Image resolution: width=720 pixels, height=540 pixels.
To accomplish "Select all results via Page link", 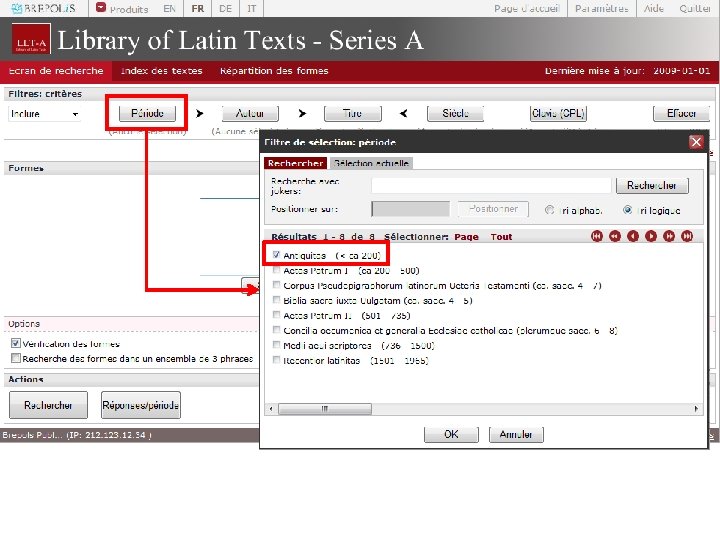I will point(466,237).
